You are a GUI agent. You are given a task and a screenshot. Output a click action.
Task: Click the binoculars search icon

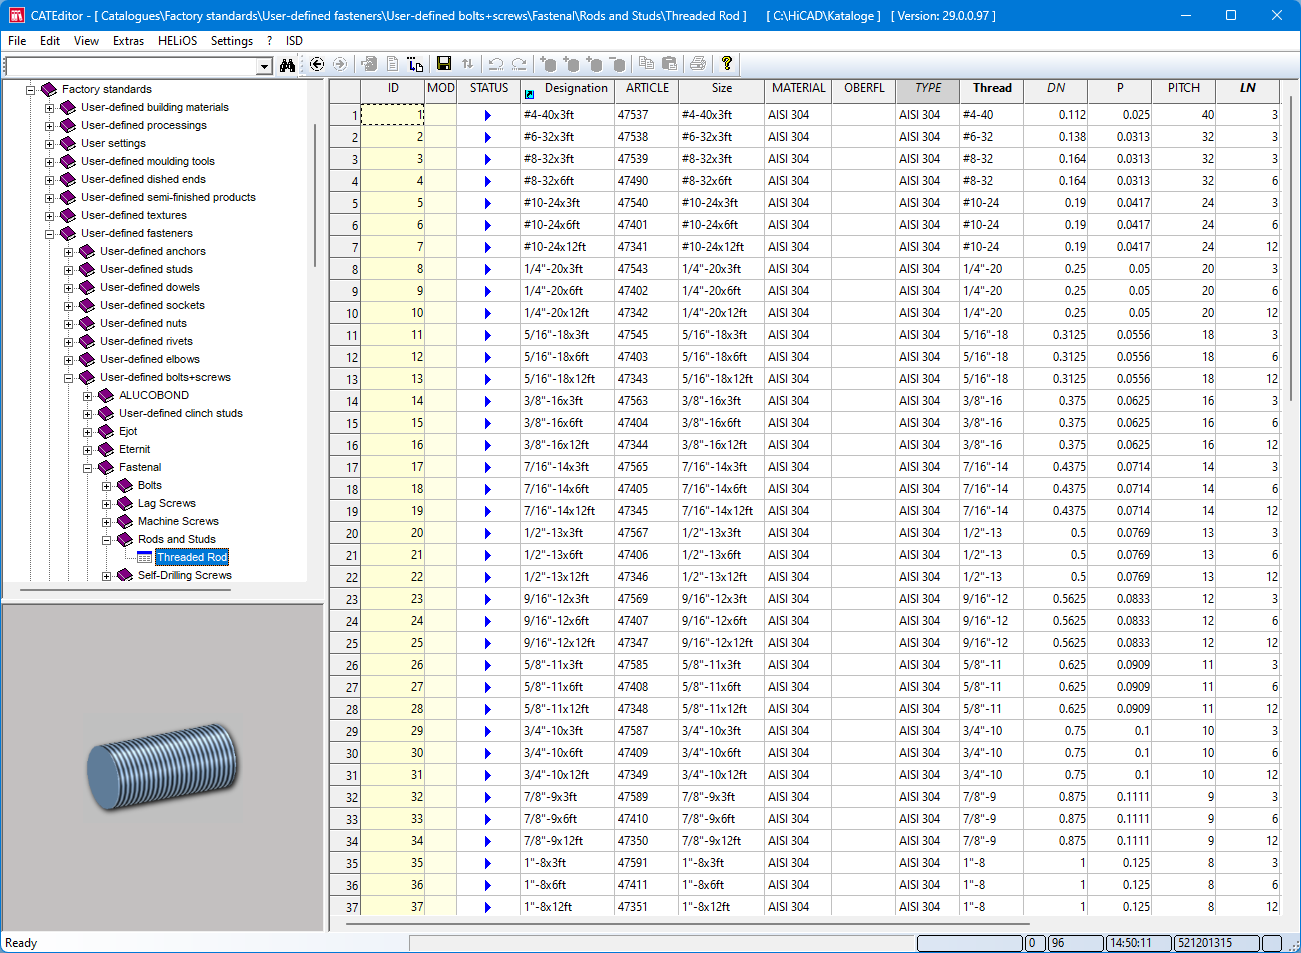click(x=288, y=65)
